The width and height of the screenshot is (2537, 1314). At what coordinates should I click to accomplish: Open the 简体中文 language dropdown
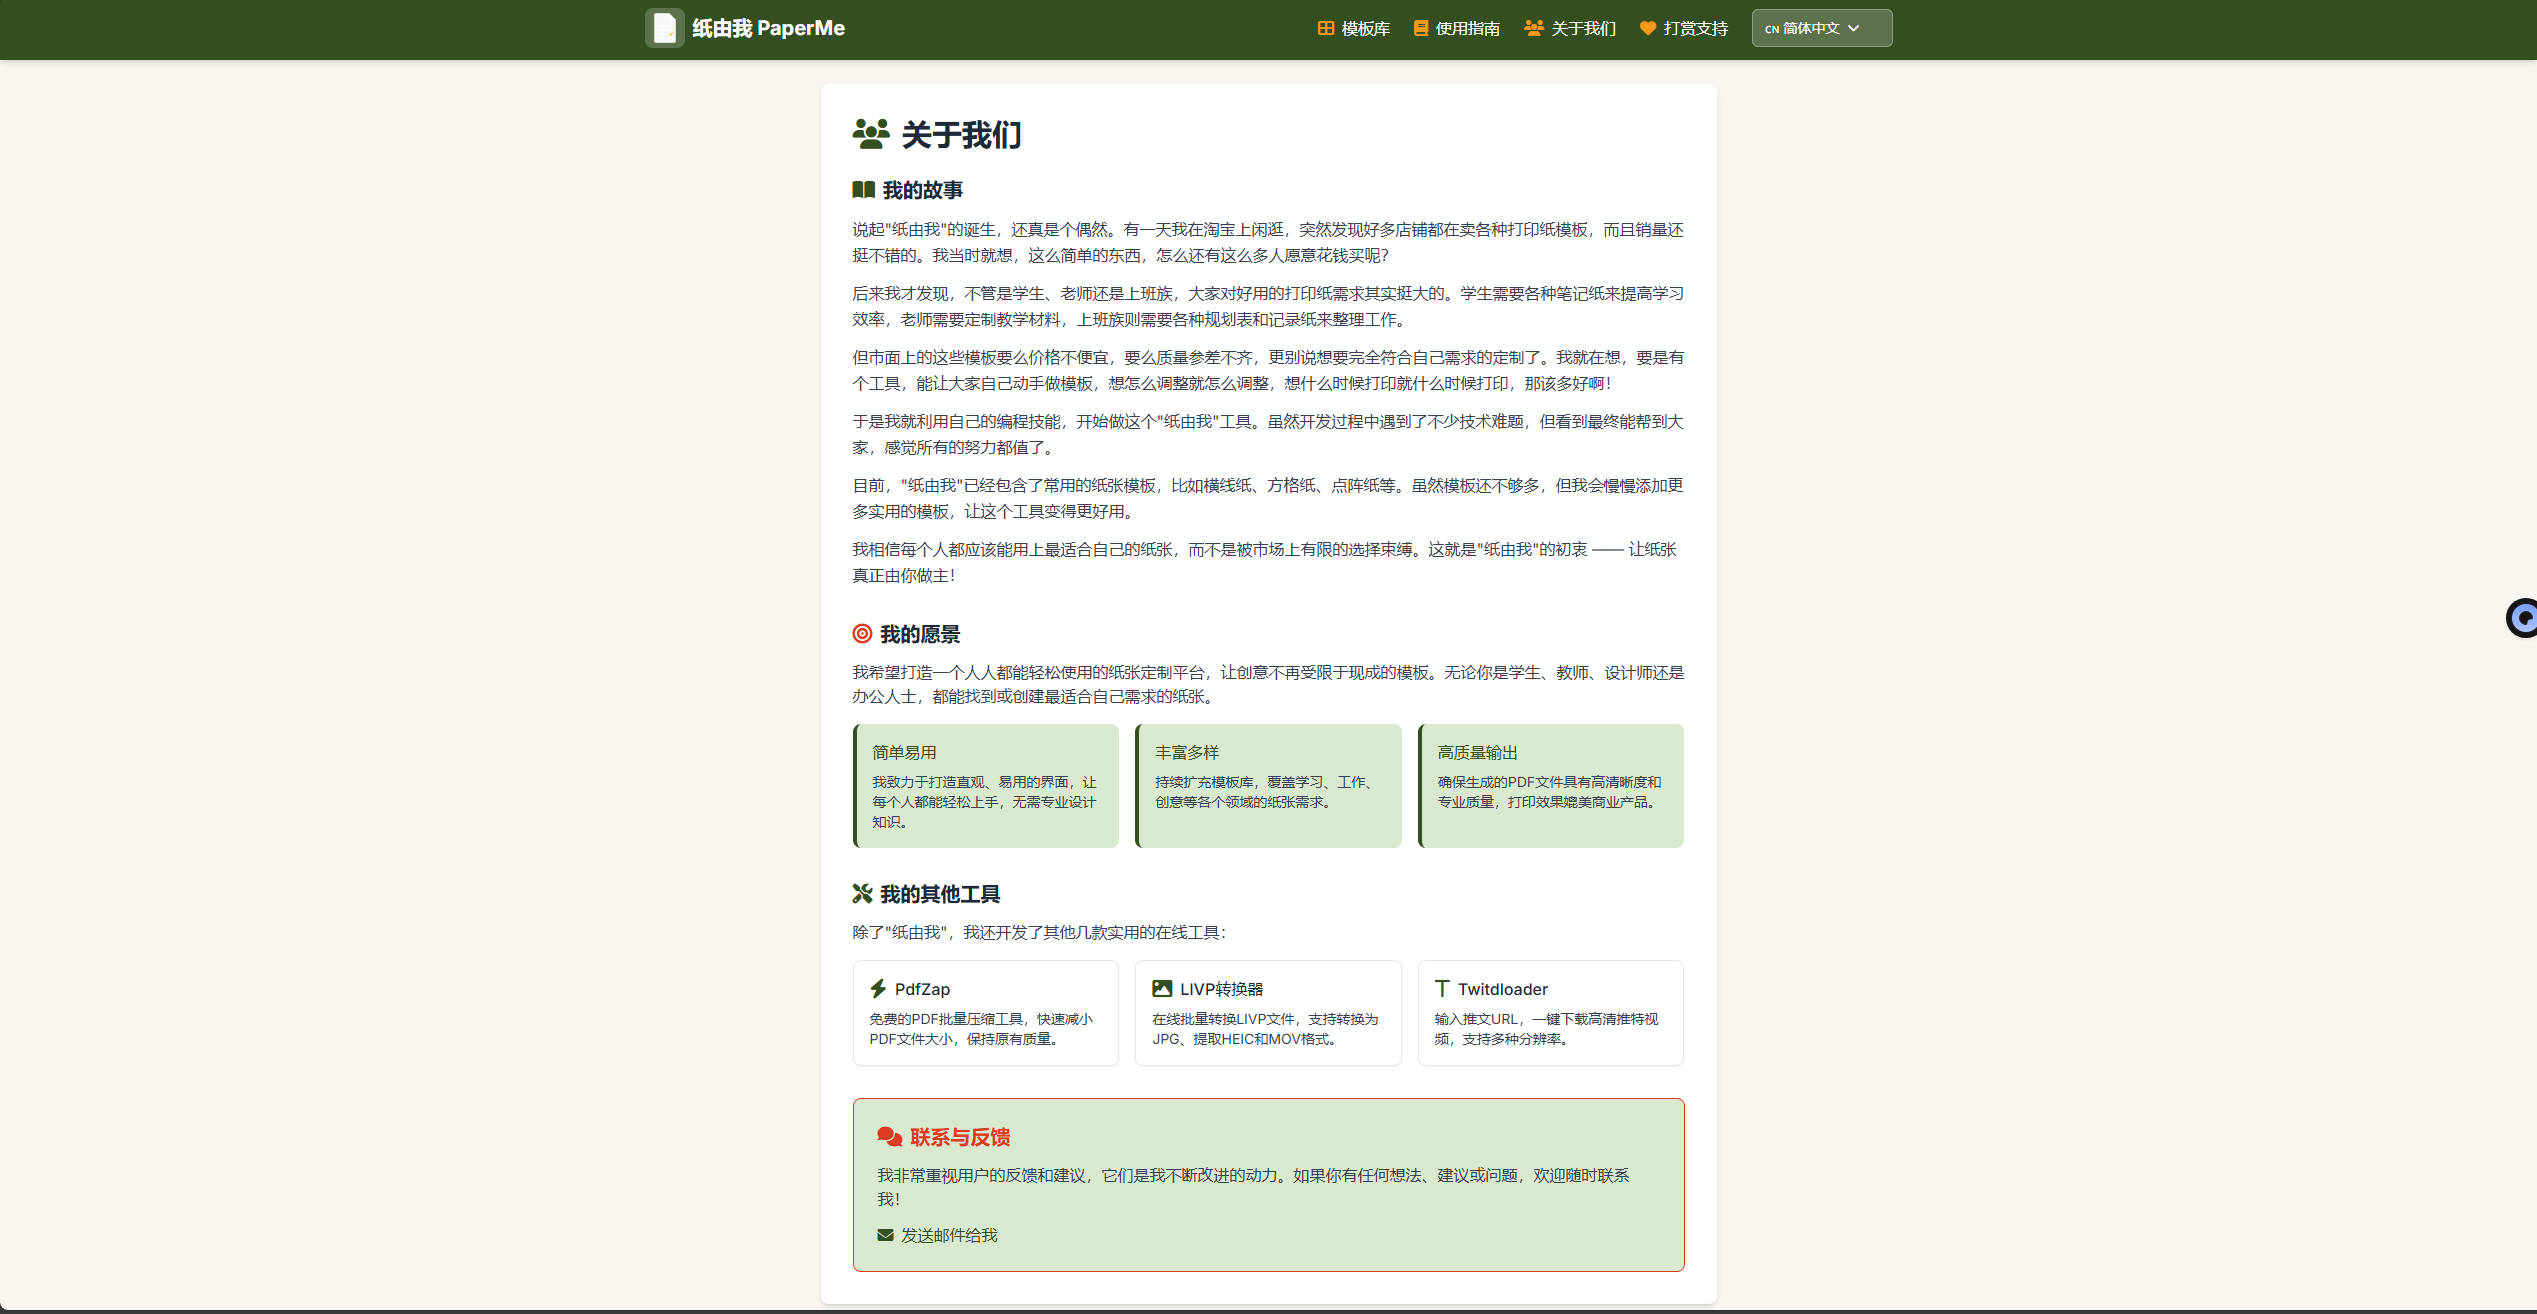pyautogui.click(x=1810, y=28)
